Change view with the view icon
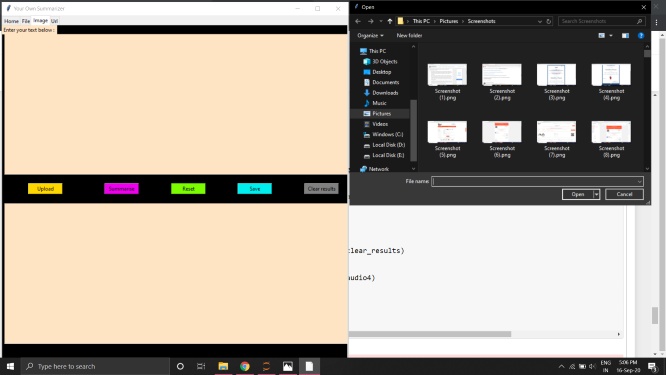Viewport: 666px width, 375px height. pos(601,36)
